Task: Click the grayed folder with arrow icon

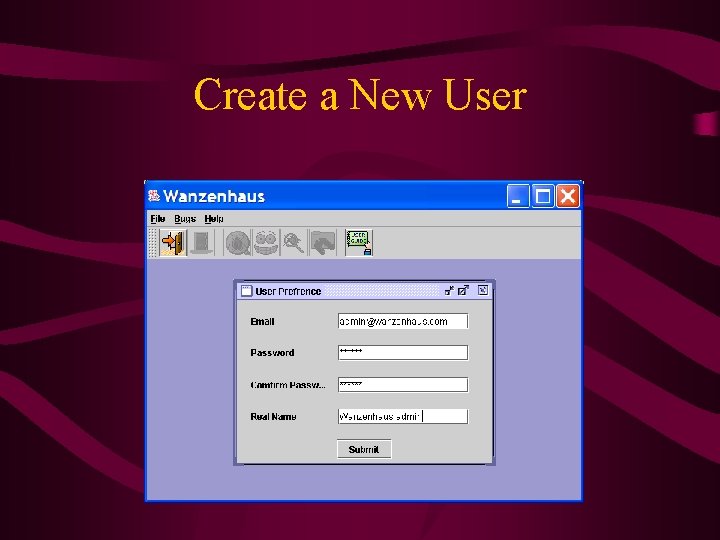Action: [x=322, y=242]
